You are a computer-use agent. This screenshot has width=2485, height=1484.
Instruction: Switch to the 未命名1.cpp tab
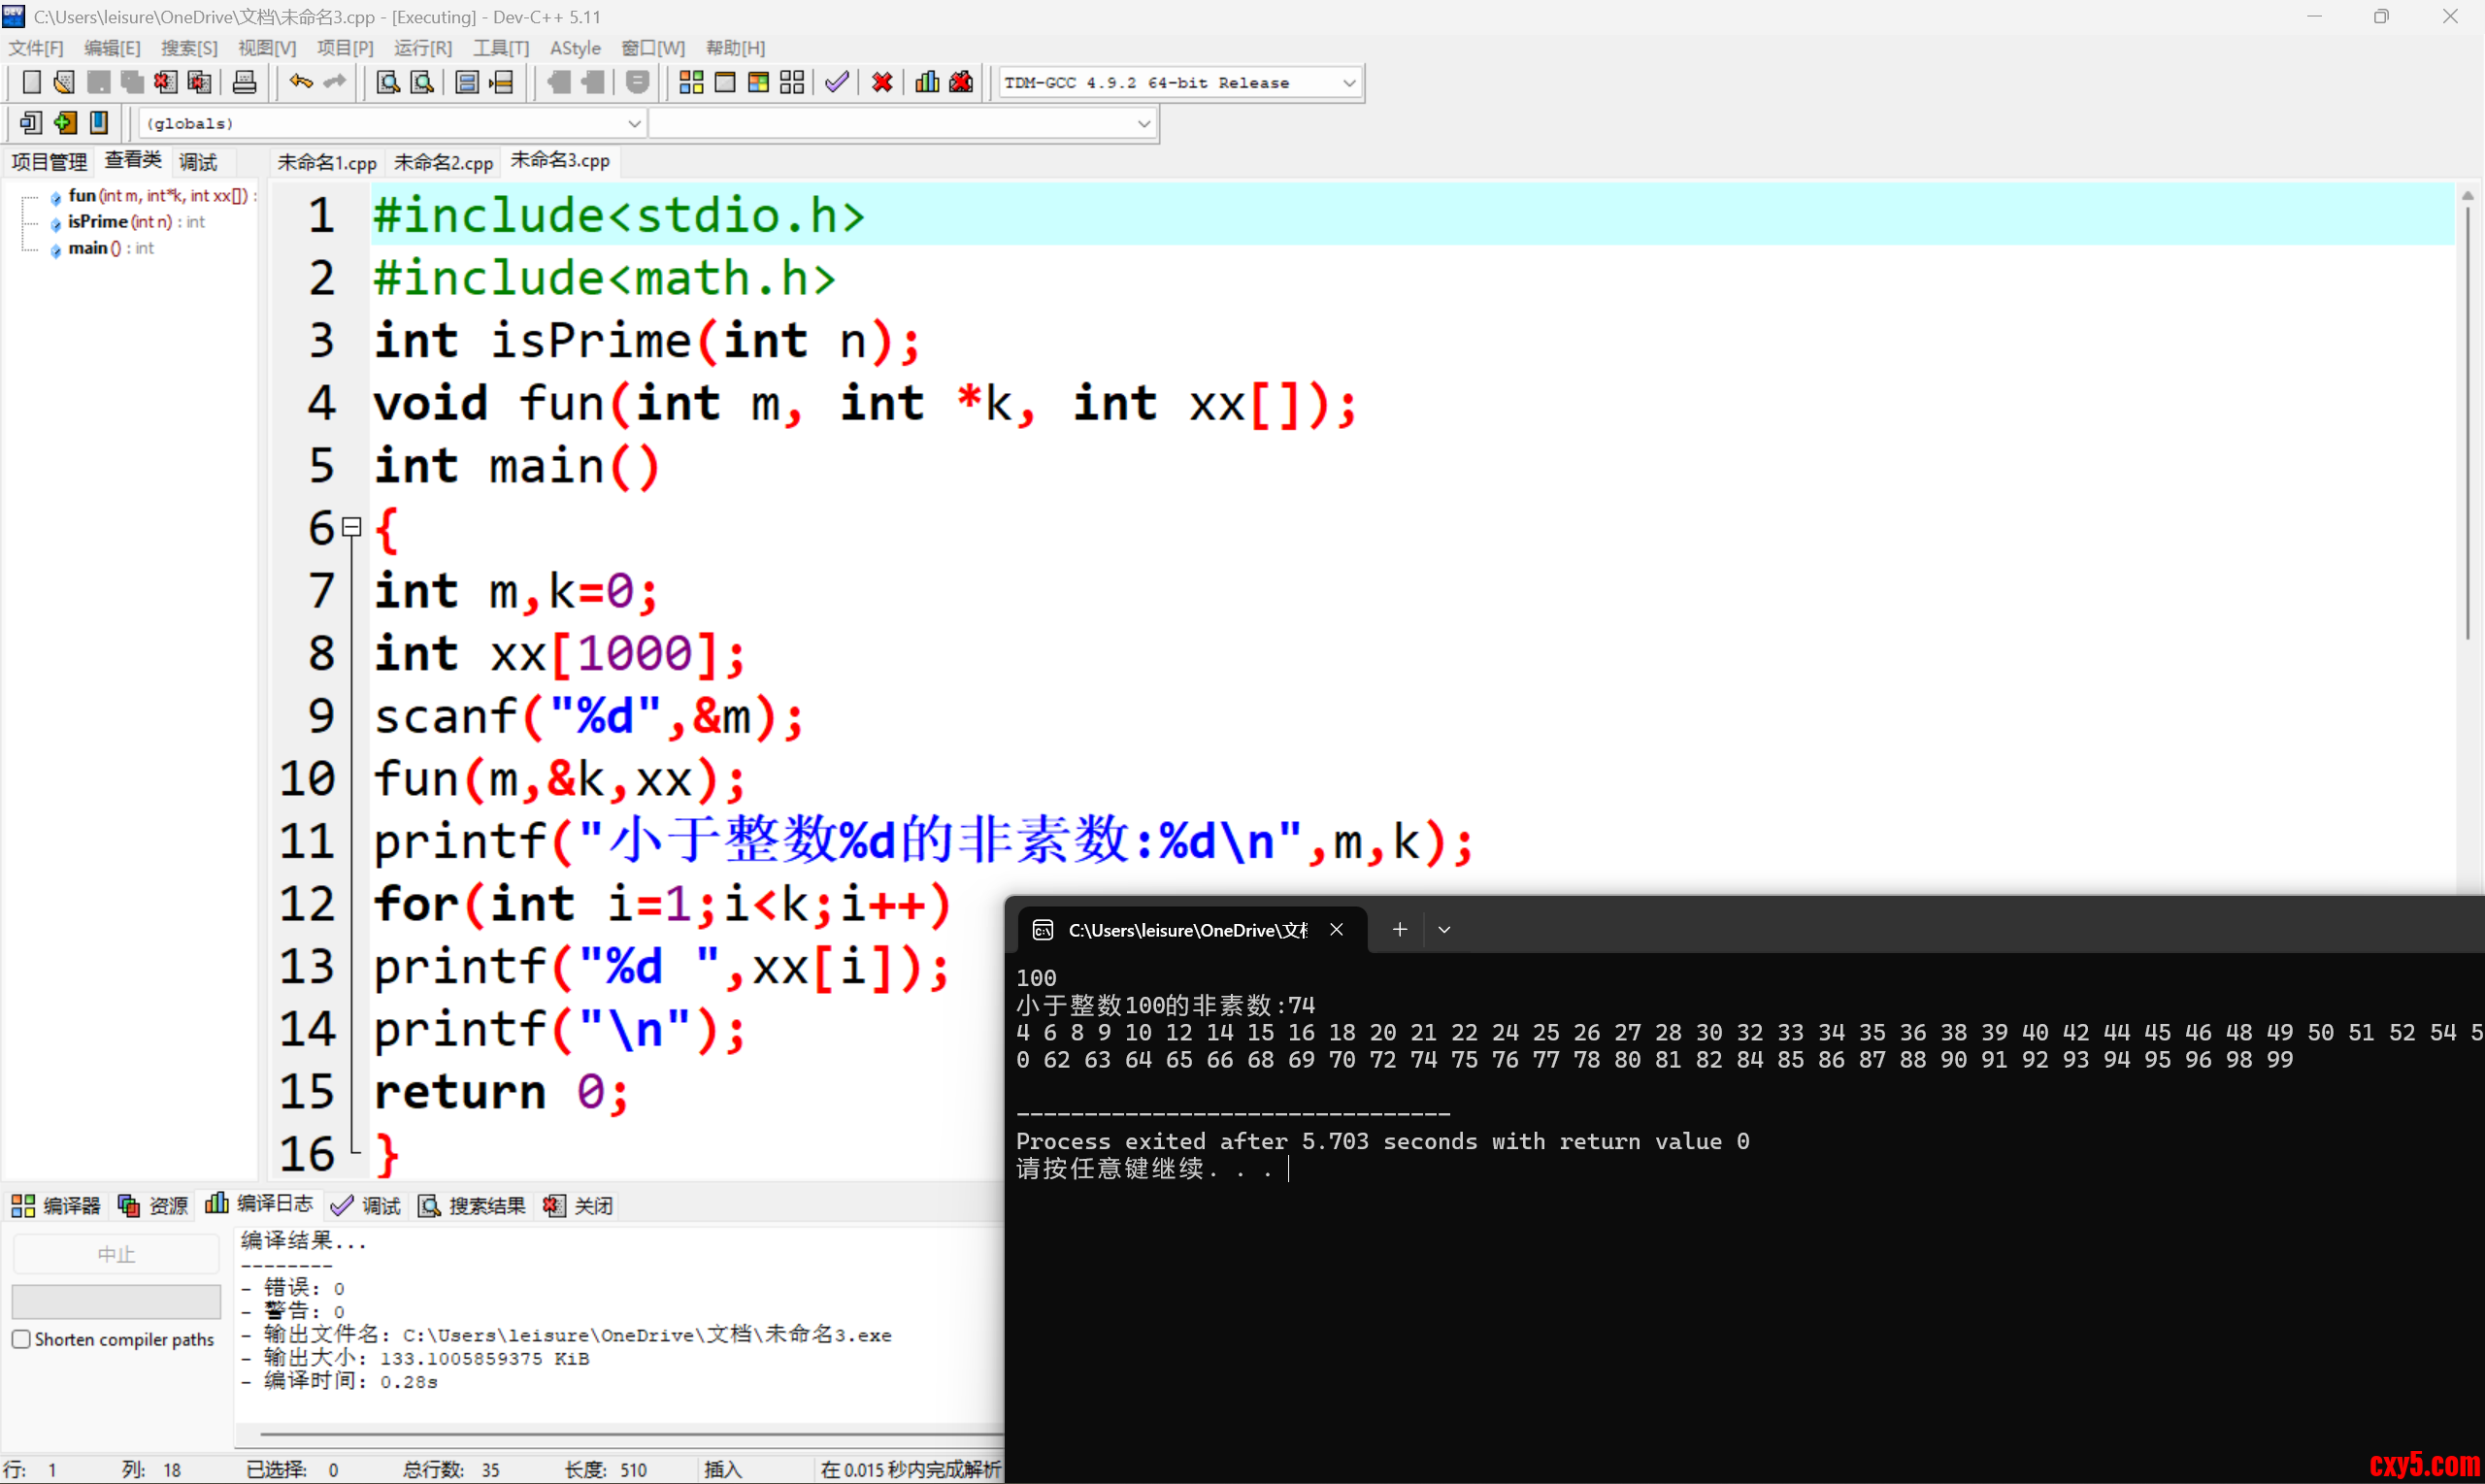pyautogui.click(x=326, y=162)
